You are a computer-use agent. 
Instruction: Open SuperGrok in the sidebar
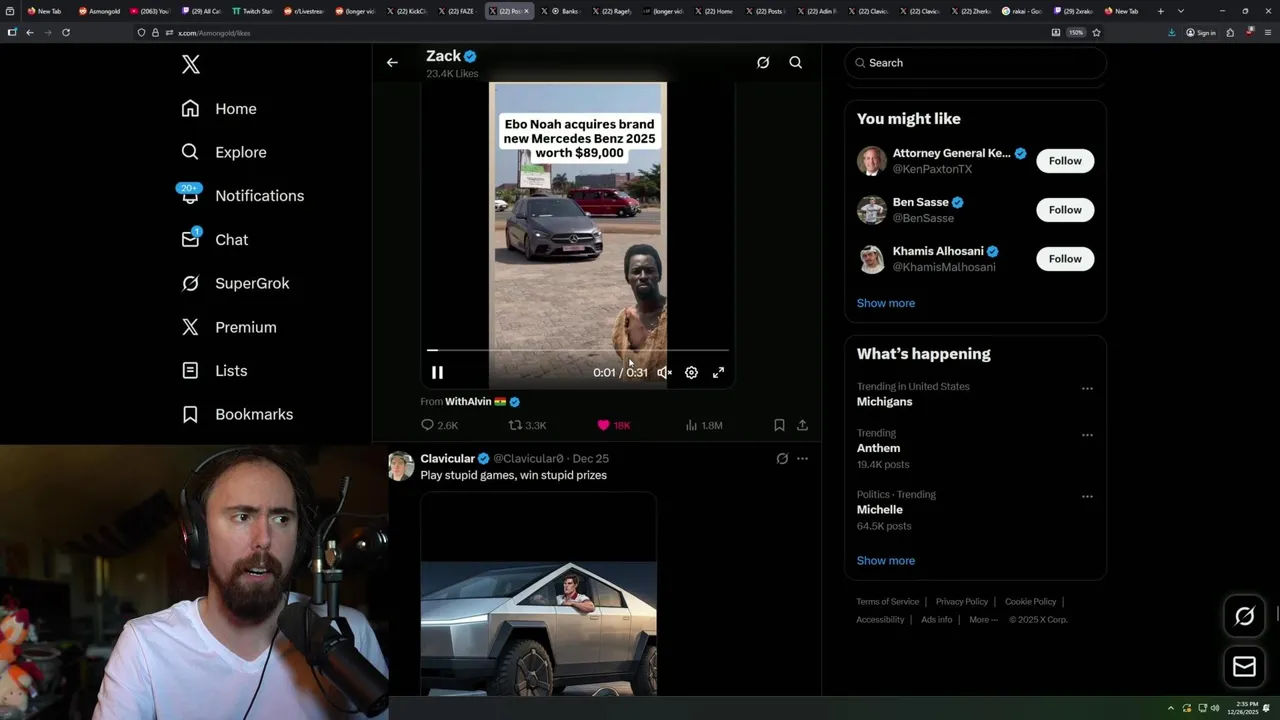click(235, 283)
